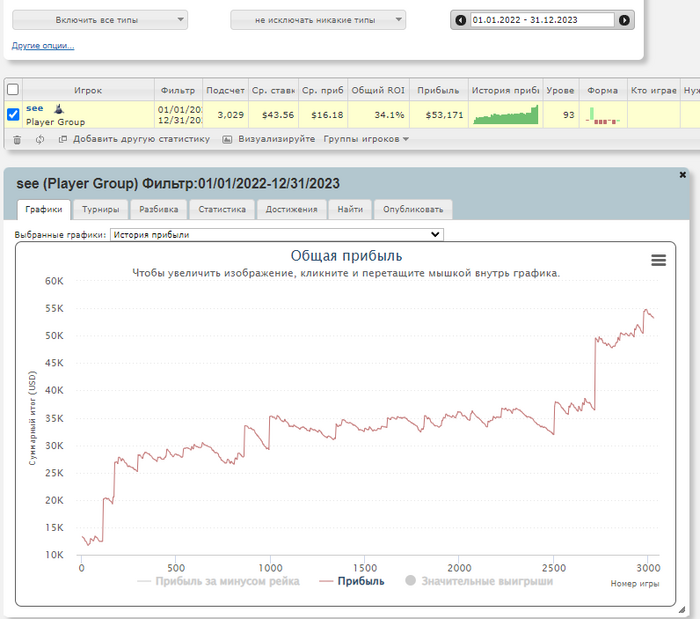The height and width of the screenshot is (619, 700).
Task: Click the icon beside Добавить другую статистику
Action: [x=62, y=139]
